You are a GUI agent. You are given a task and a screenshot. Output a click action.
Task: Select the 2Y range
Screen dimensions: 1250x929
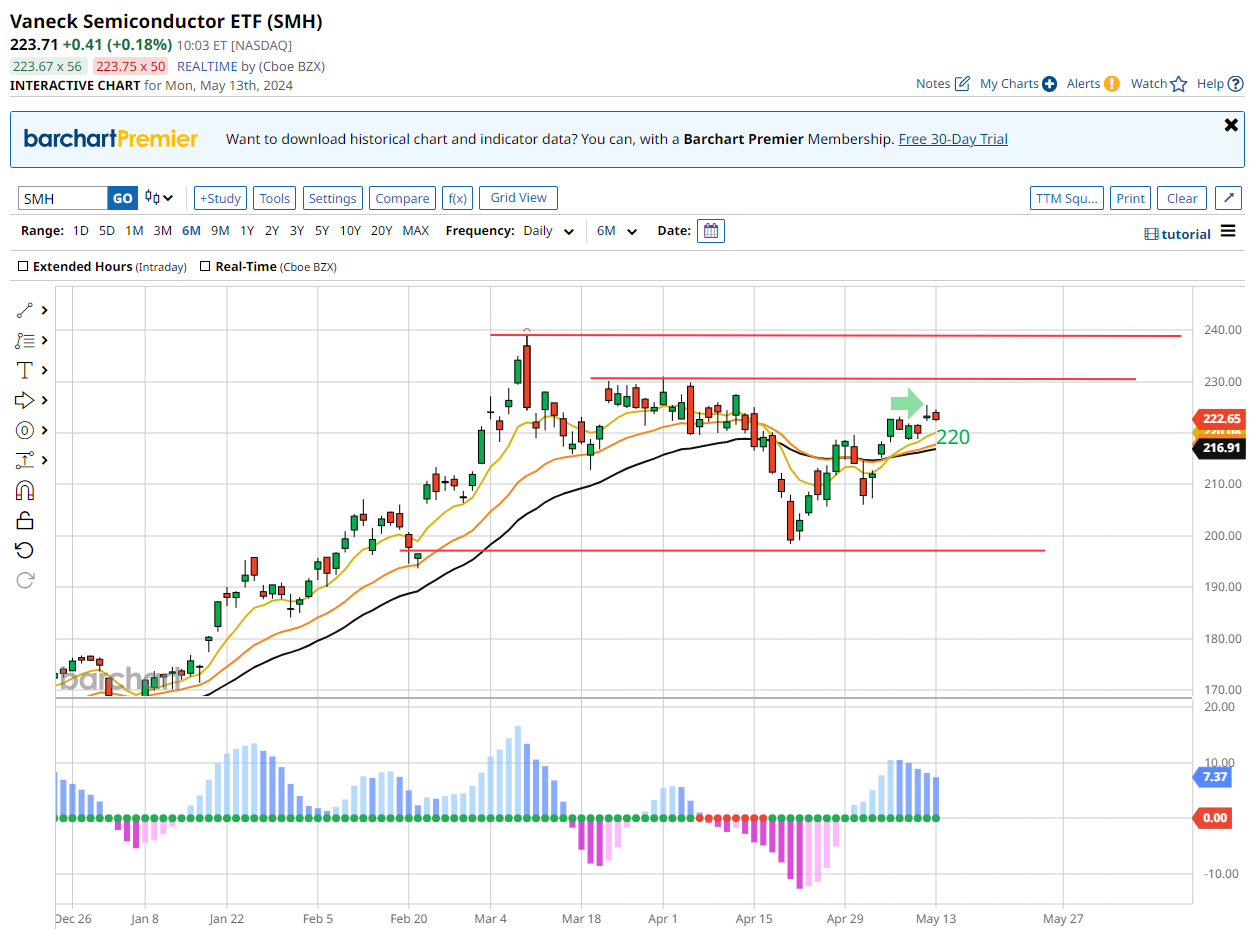pyautogui.click(x=272, y=231)
